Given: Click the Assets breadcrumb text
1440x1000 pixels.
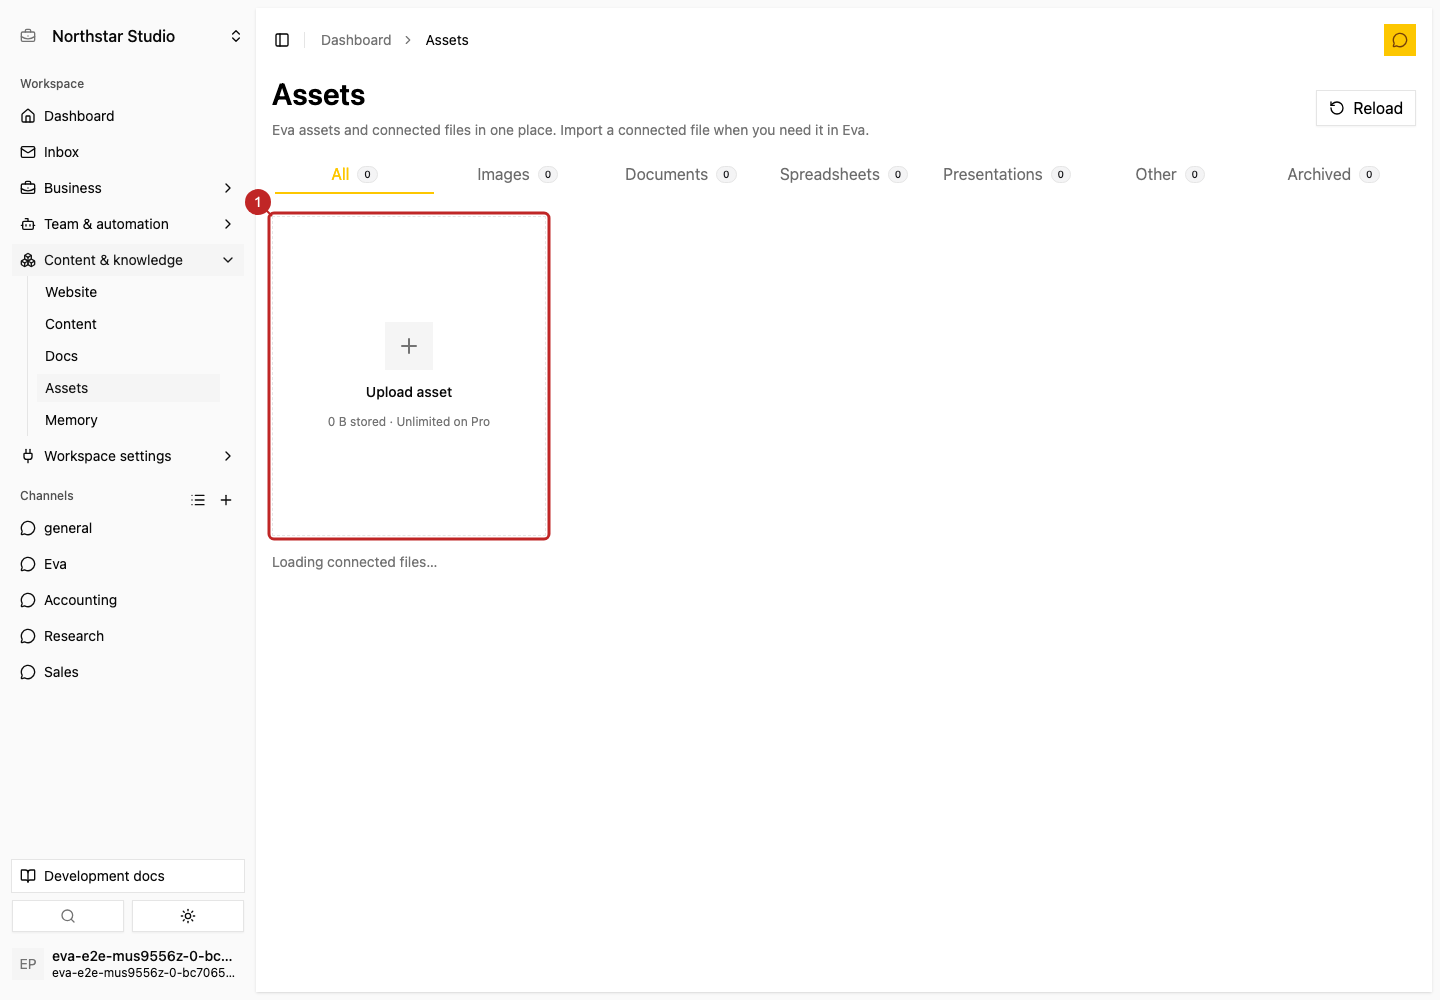Looking at the screenshot, I should coord(447,40).
